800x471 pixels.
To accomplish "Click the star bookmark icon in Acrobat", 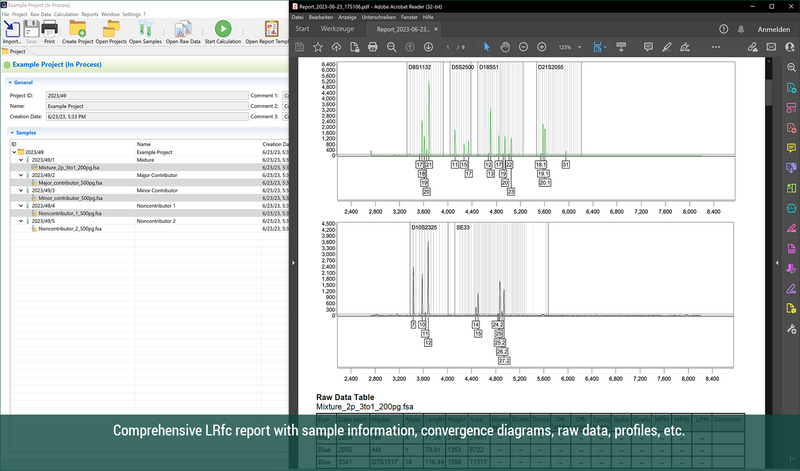I will pyautogui.click(x=318, y=47).
